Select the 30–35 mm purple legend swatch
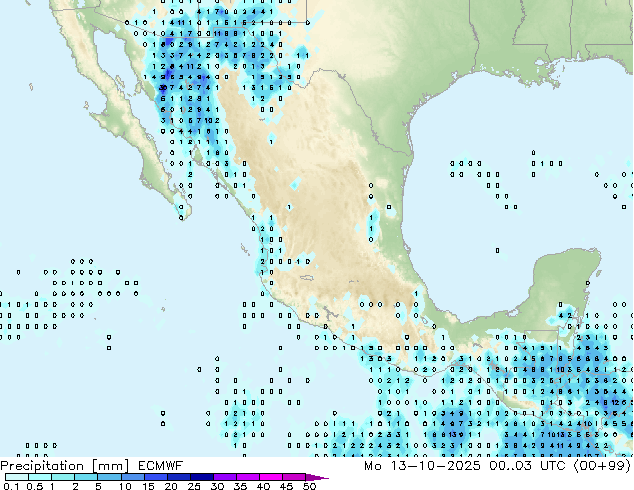 pyautogui.click(x=224, y=477)
